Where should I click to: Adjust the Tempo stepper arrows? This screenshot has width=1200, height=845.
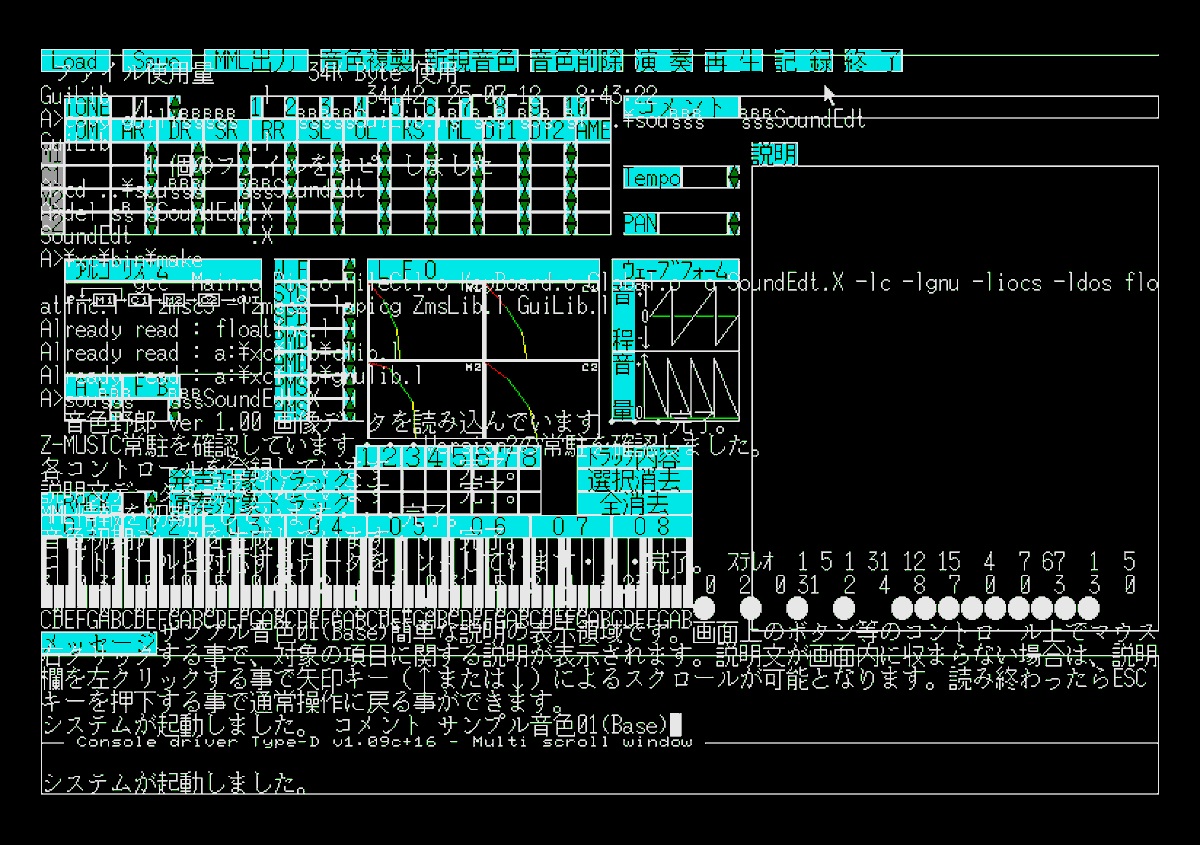[733, 178]
